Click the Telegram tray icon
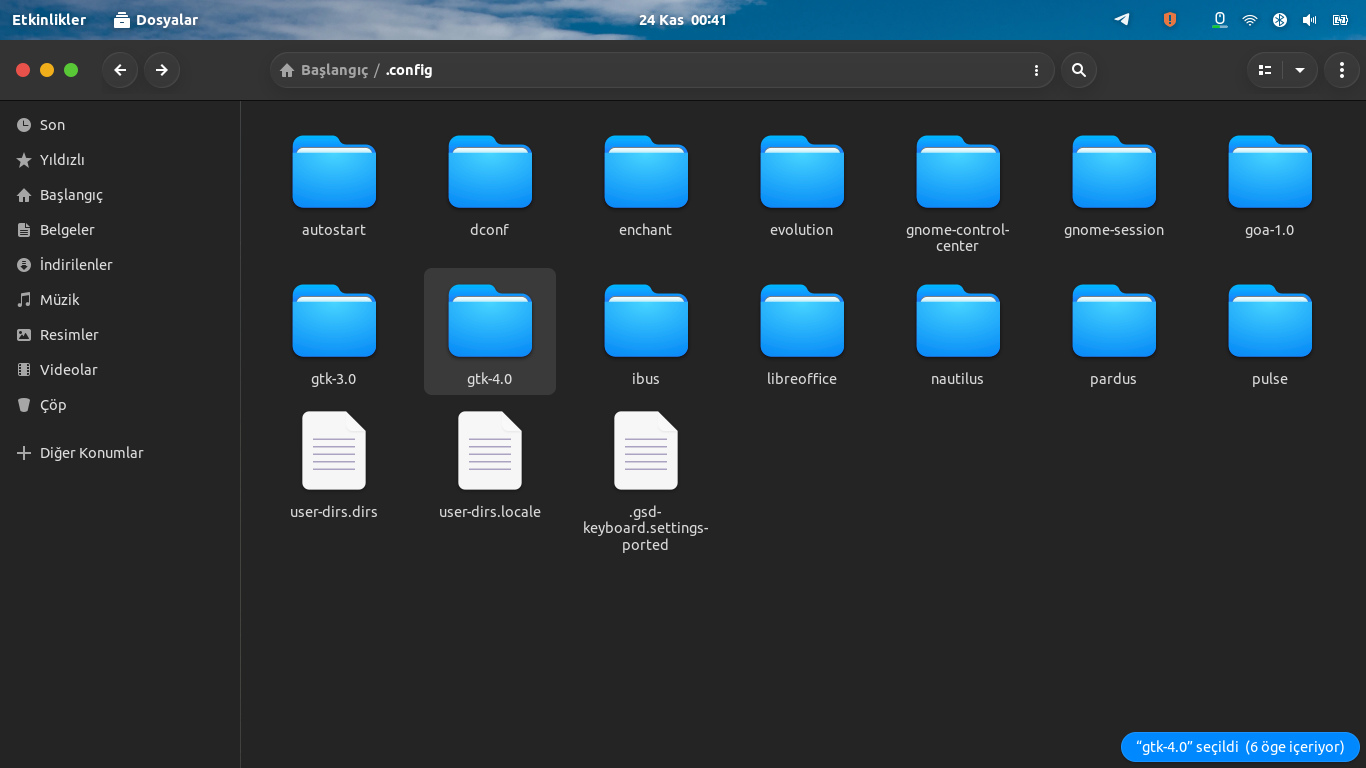The width and height of the screenshot is (1366, 768). click(1122, 20)
